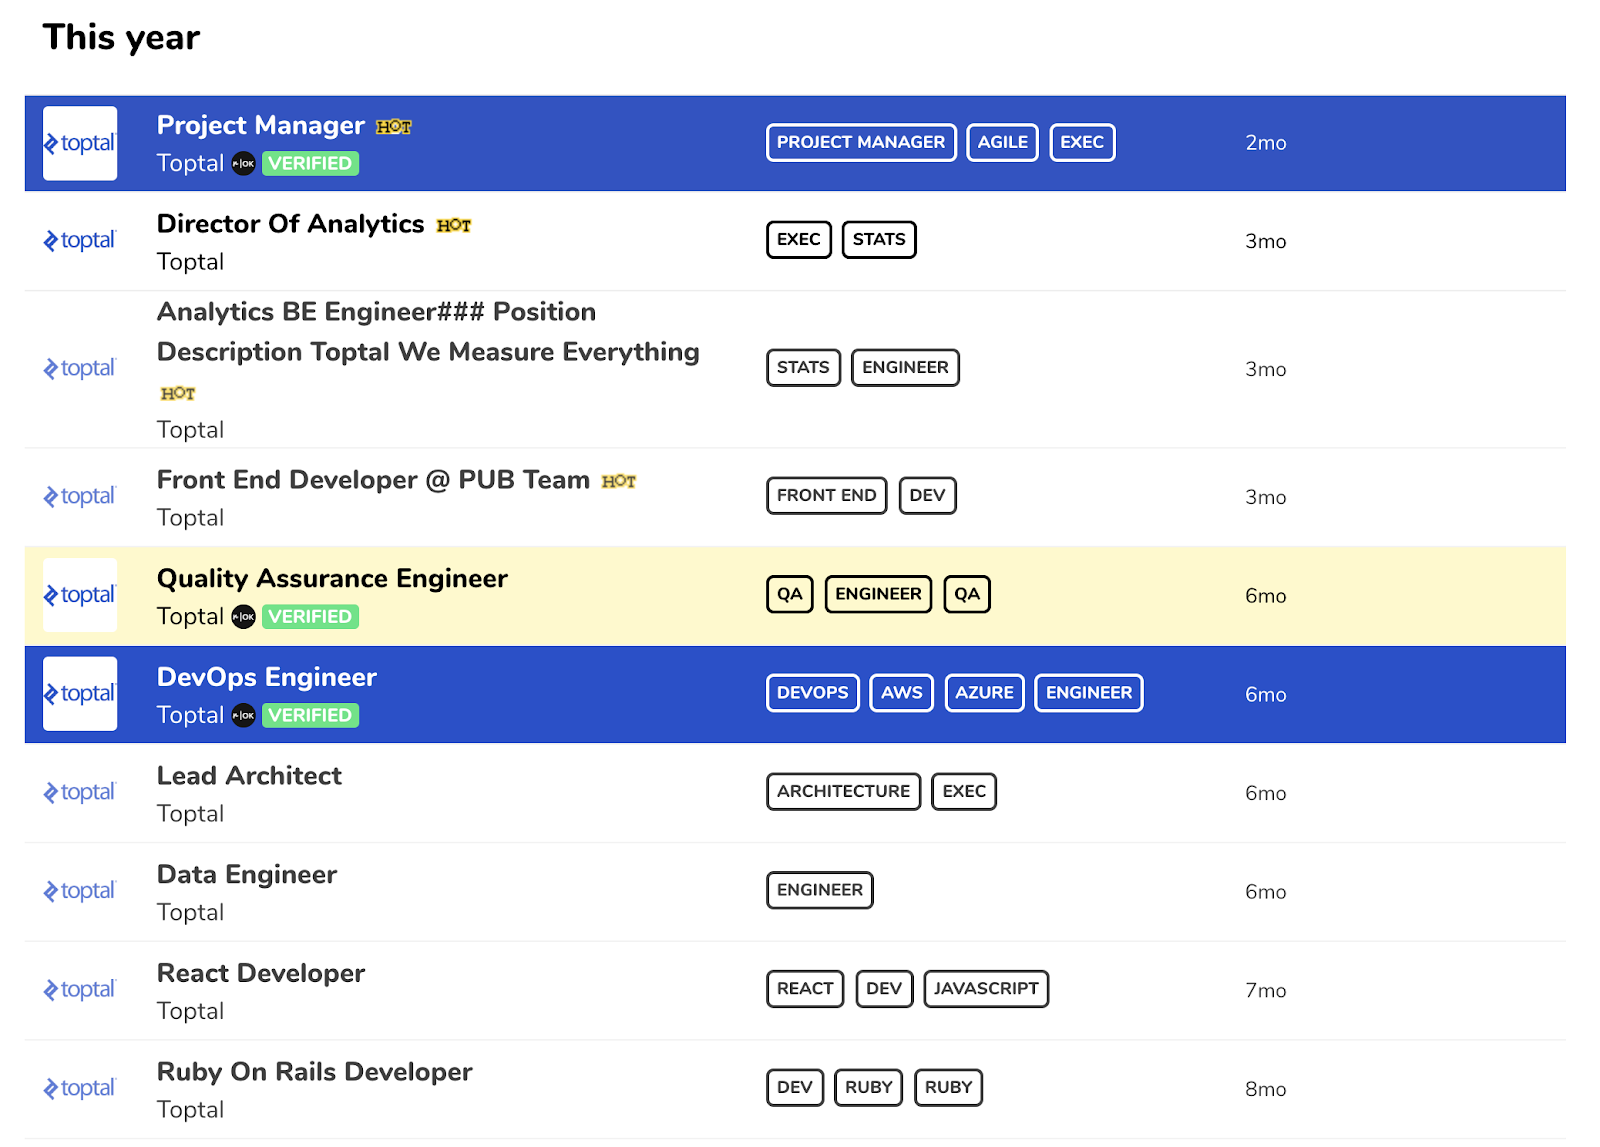The image size is (1600, 1147).
Task: Click the round badge icon beside Toptal in the Project Manager row
Action: pos(244,163)
